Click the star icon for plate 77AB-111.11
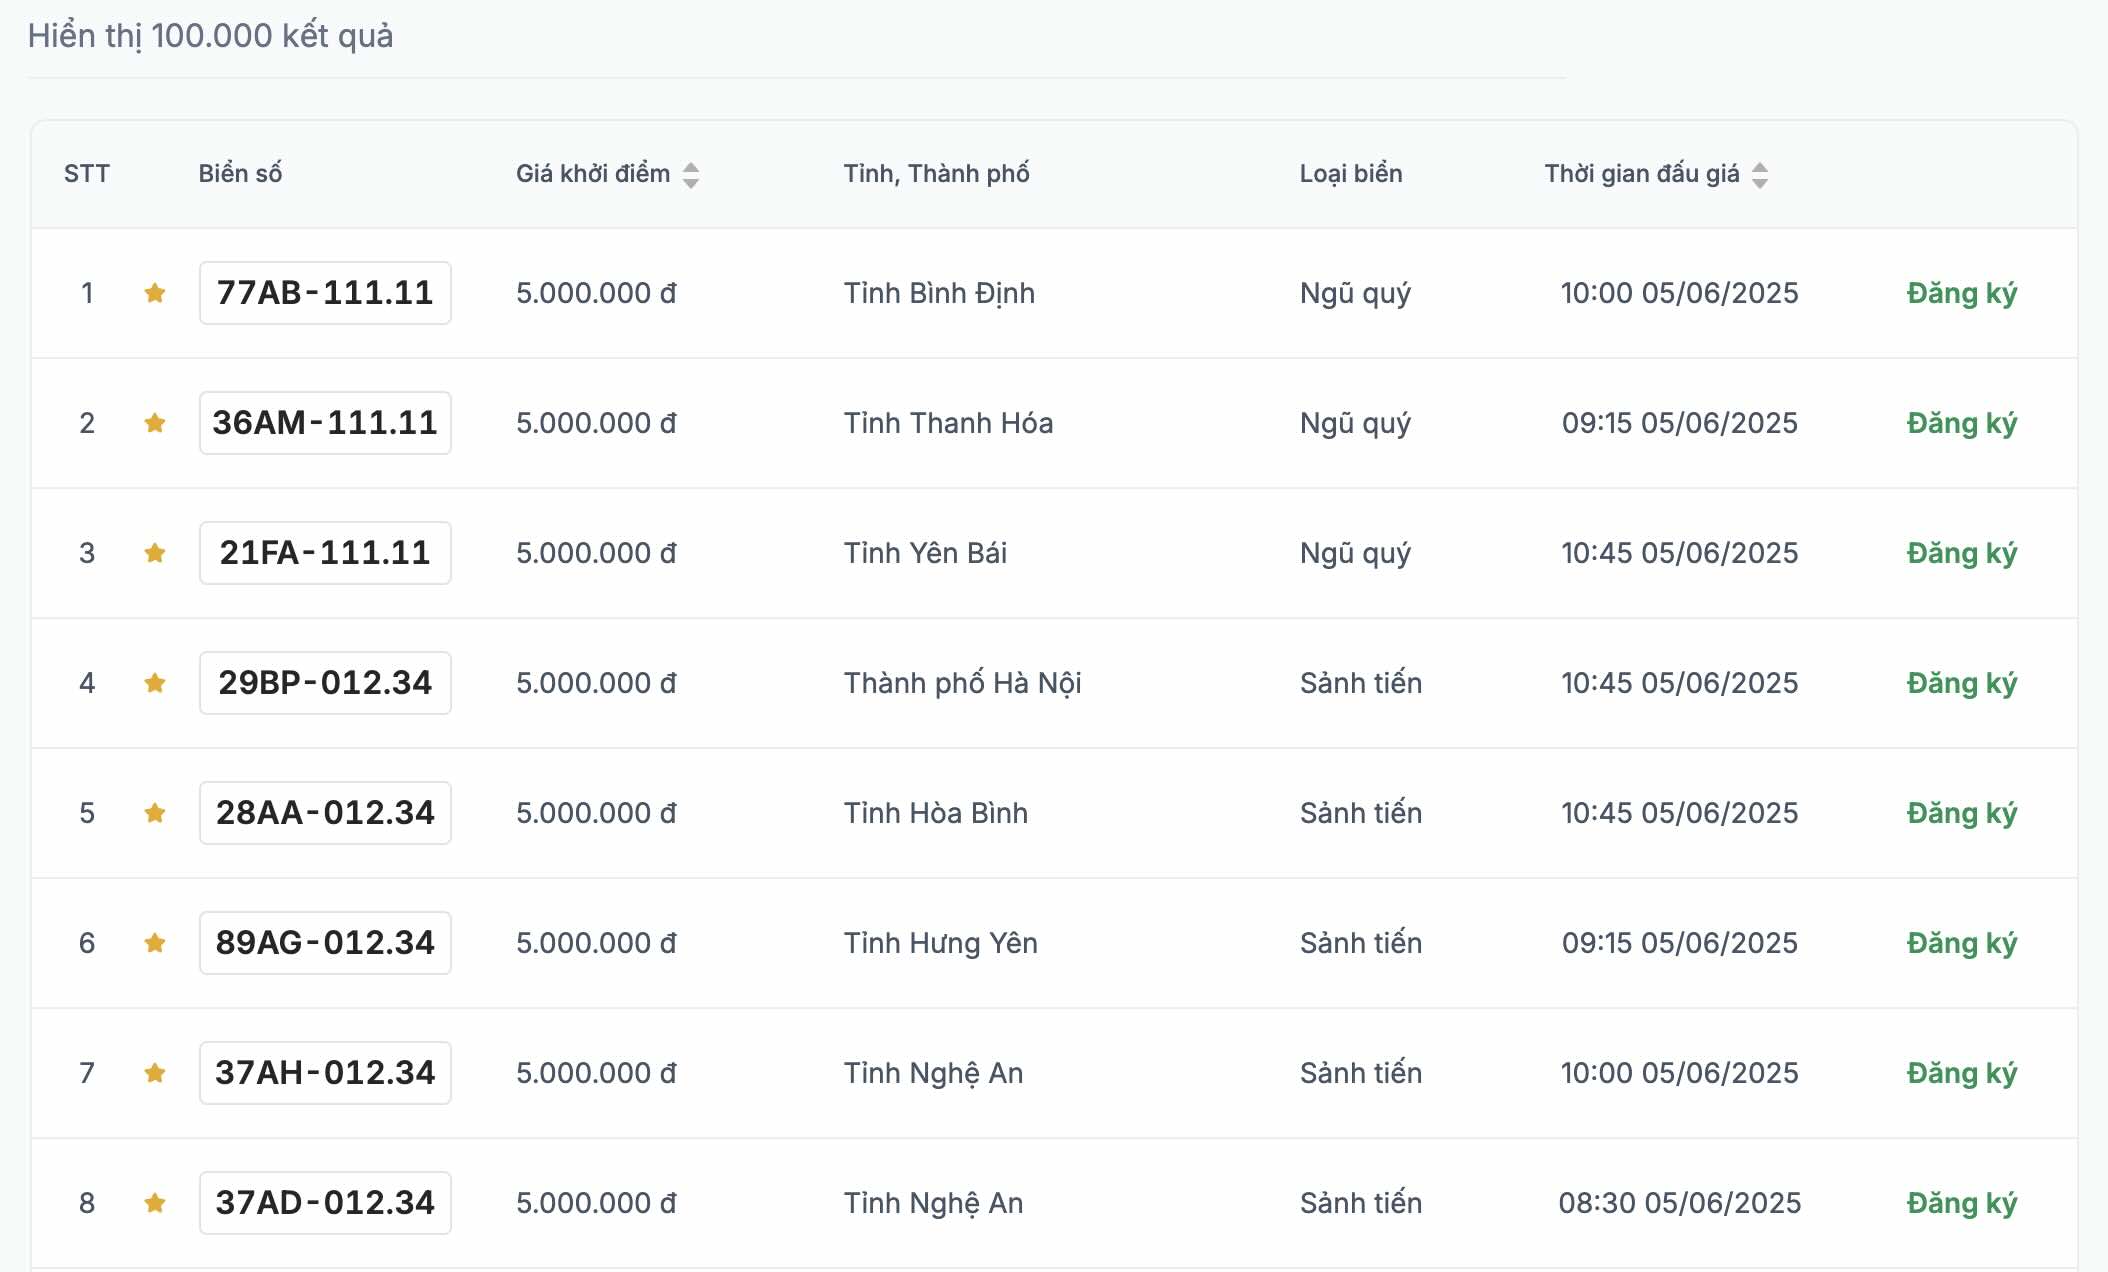Screen dimensions: 2108x1272 tap(155, 293)
